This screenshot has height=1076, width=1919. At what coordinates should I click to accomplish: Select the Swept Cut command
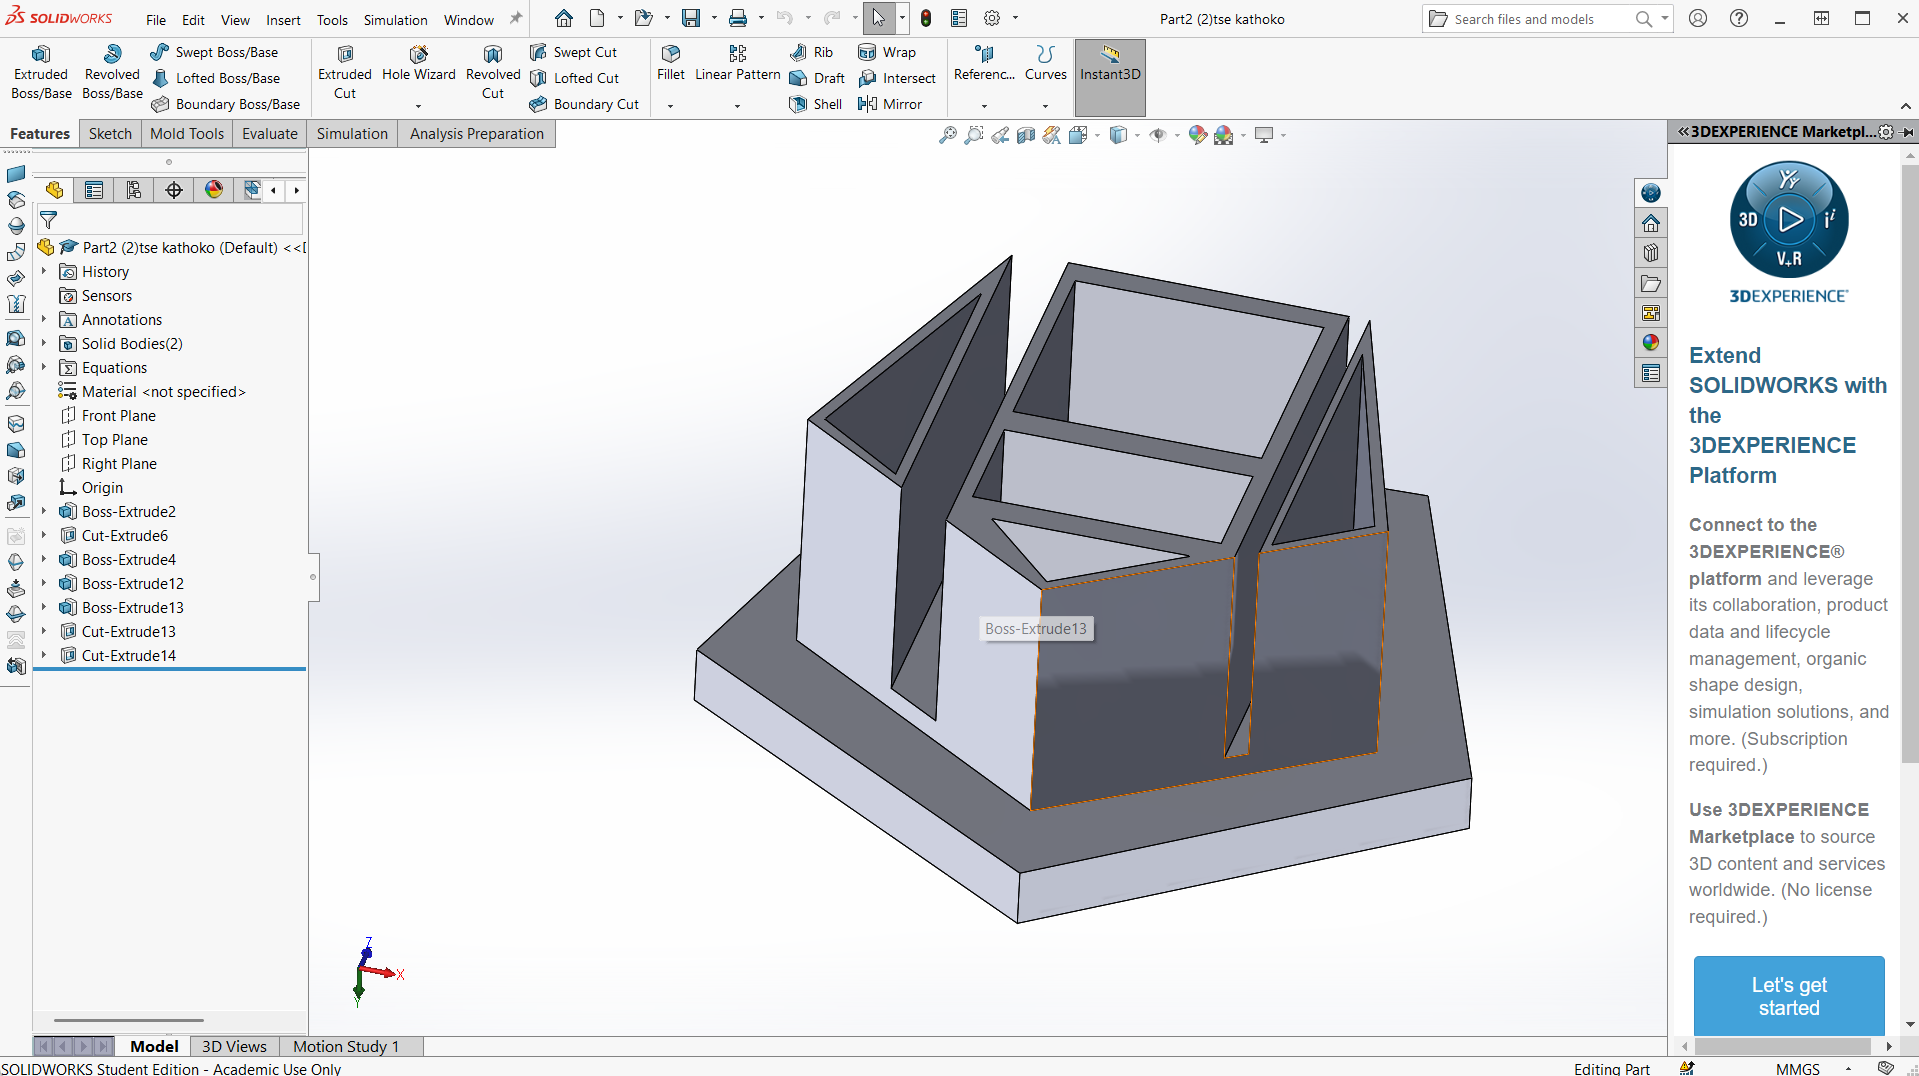click(x=574, y=52)
